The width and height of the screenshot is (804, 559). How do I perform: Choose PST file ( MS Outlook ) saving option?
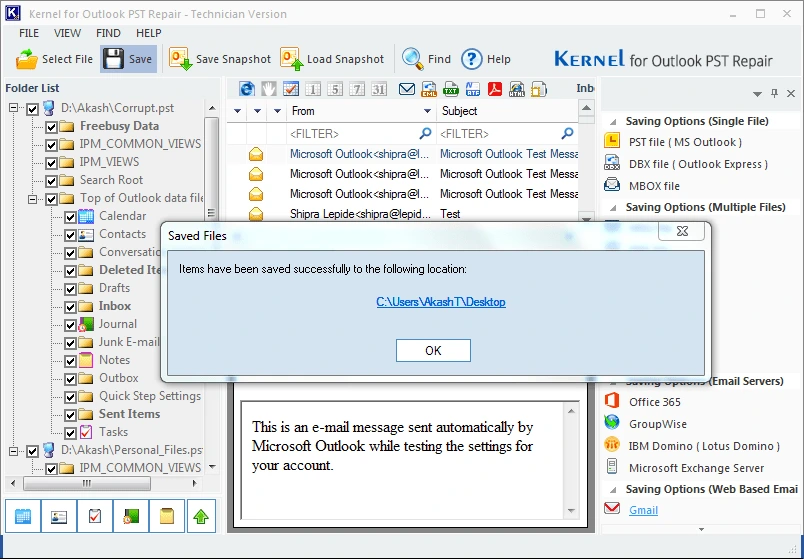click(673, 142)
